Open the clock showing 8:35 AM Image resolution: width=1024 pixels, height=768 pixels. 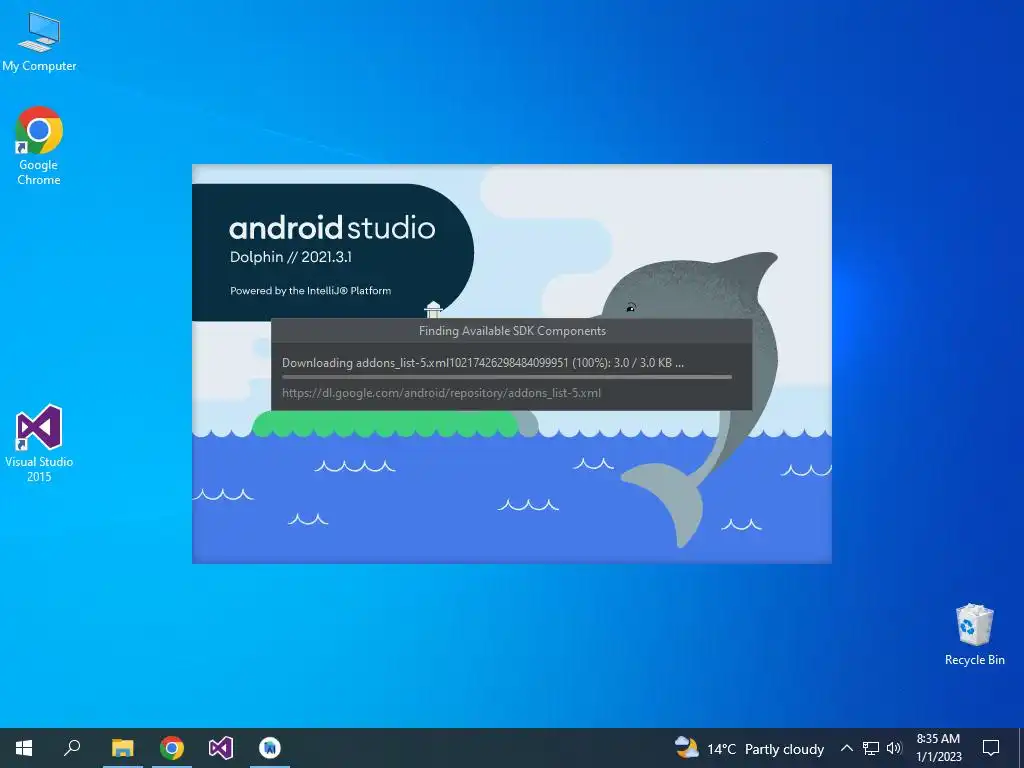click(938, 748)
